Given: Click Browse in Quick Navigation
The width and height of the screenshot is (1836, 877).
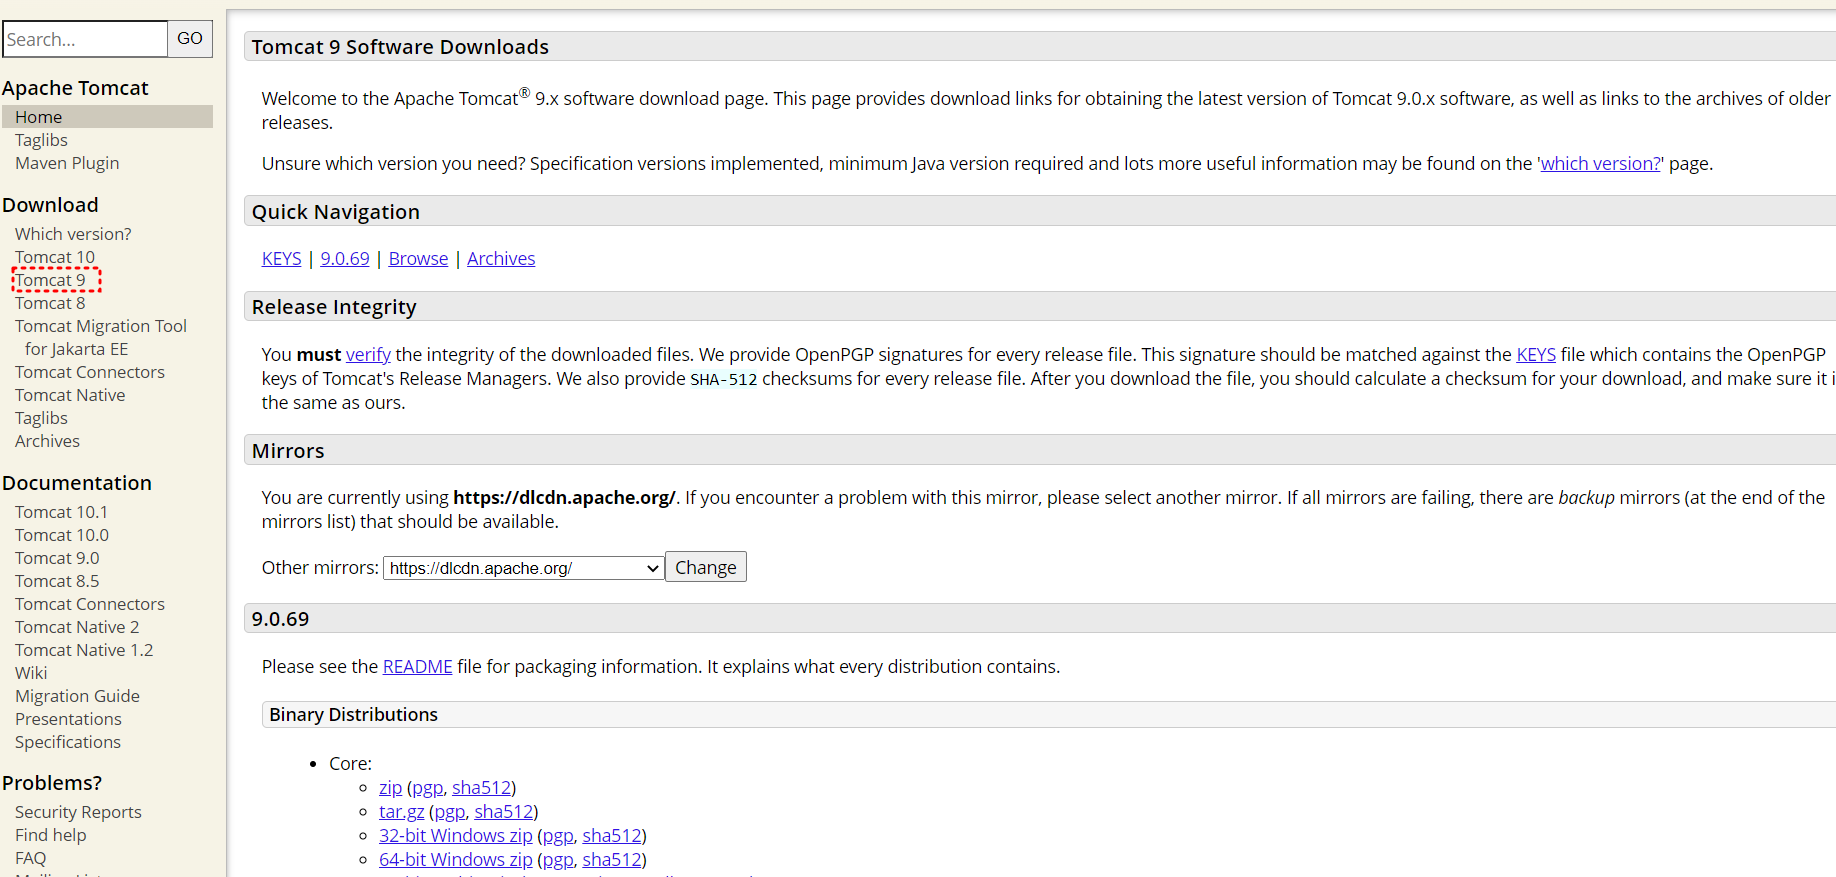Looking at the screenshot, I should [x=418, y=258].
